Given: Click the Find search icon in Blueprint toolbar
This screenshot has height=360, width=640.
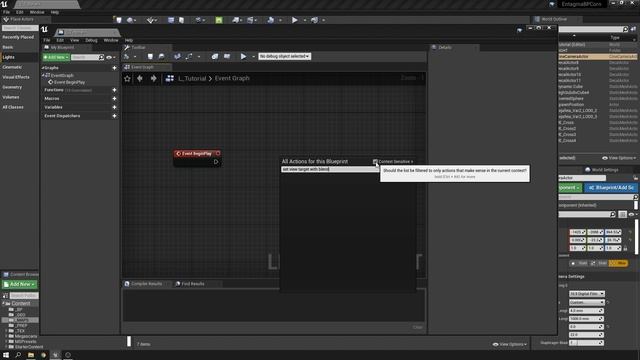Looking at the screenshot, I should click(x=177, y=56).
